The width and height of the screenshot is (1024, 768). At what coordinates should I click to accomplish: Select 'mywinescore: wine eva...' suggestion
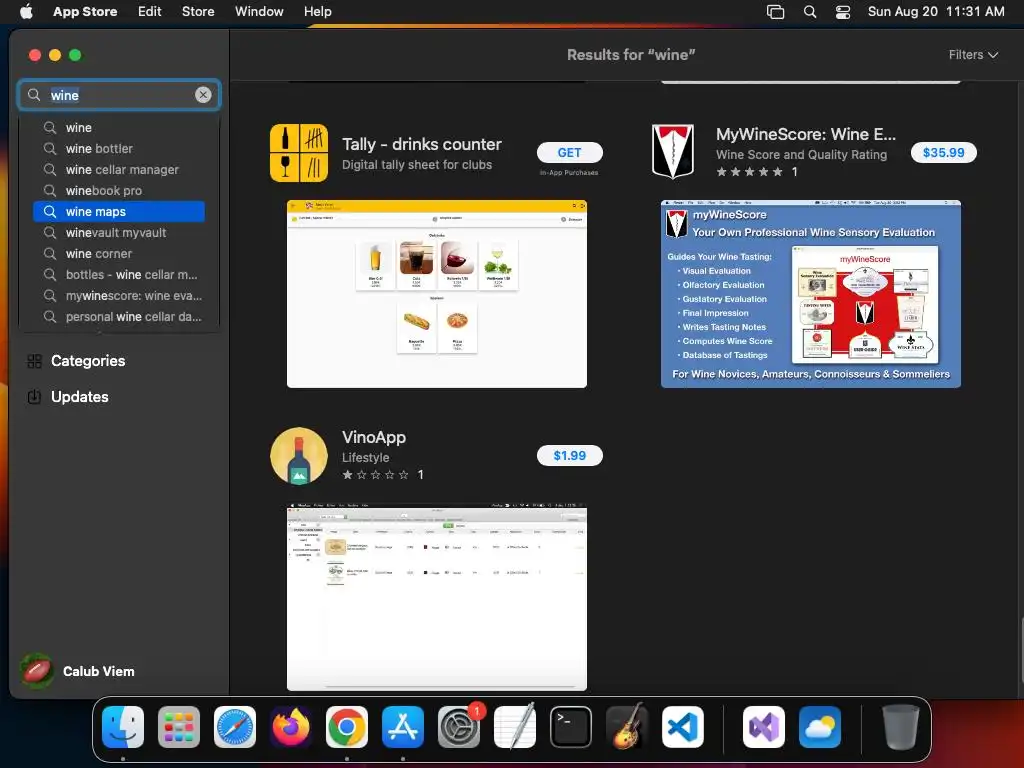[x=119, y=295]
